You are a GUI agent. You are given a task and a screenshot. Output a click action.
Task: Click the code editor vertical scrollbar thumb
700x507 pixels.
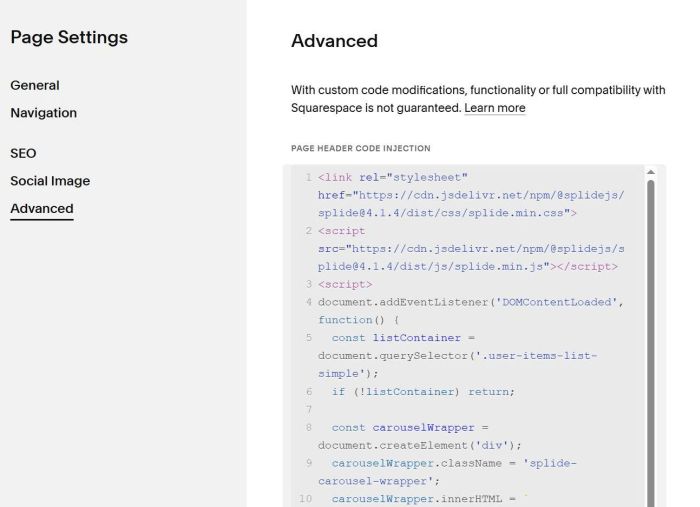click(651, 340)
